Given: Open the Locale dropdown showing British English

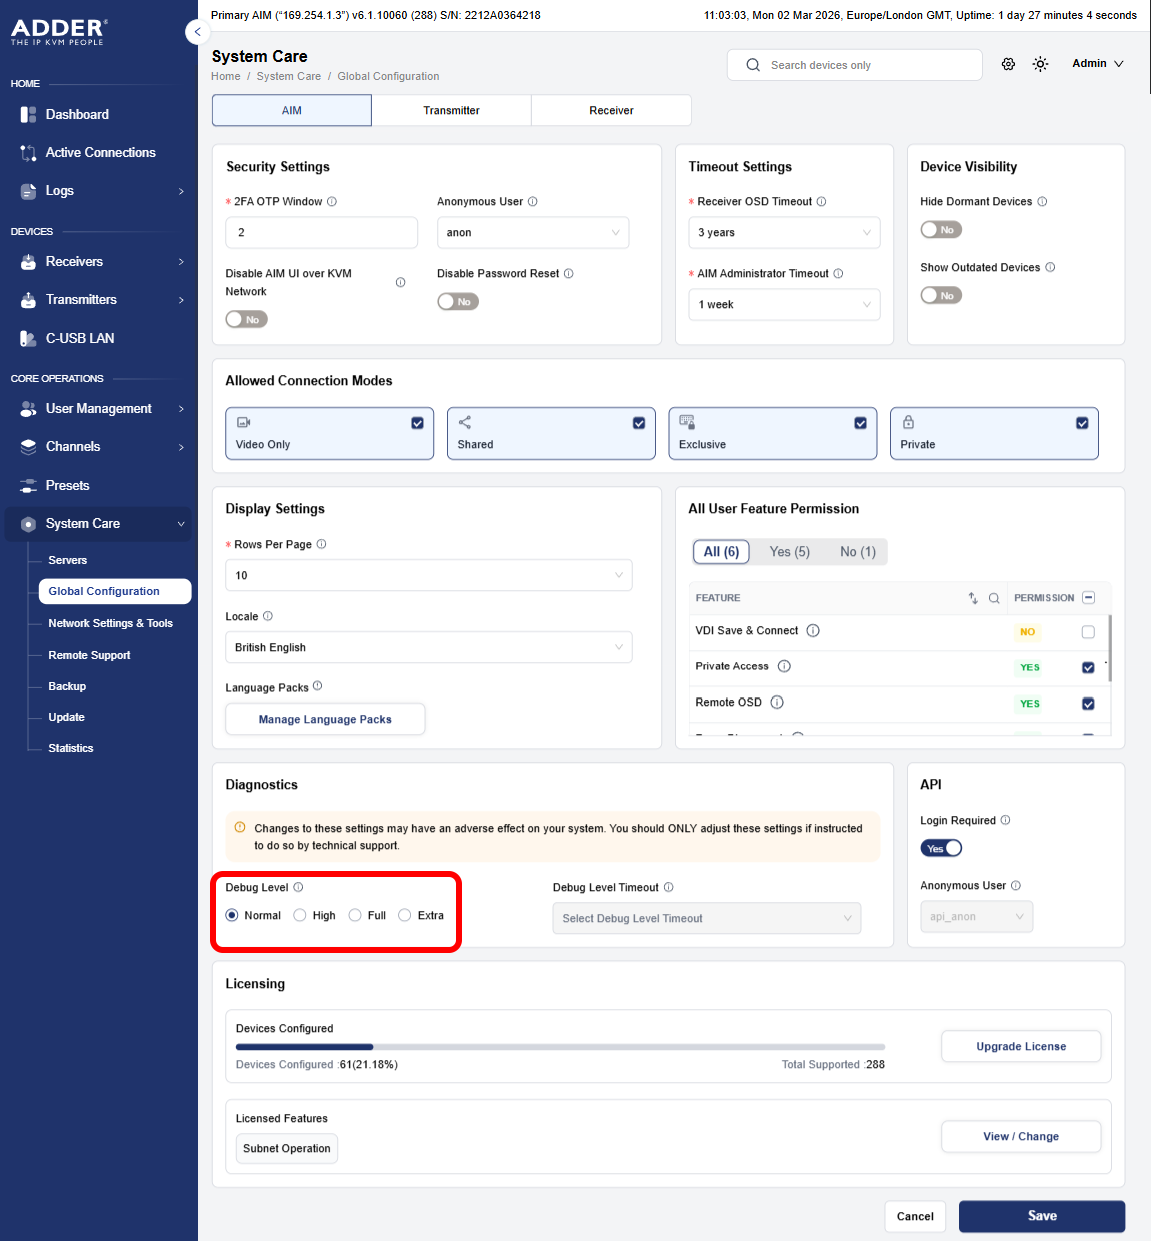Looking at the screenshot, I should click(x=428, y=647).
